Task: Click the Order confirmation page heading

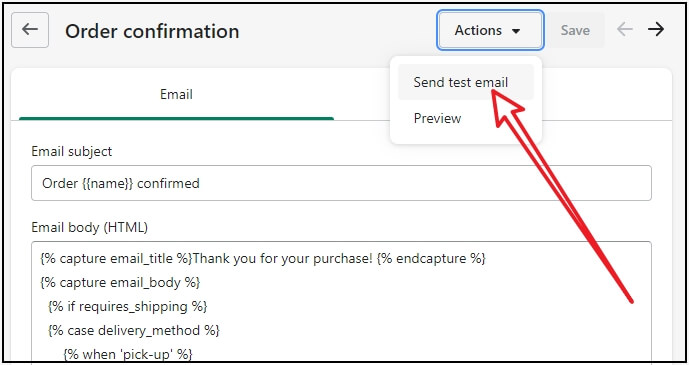Action: pyautogui.click(x=152, y=31)
